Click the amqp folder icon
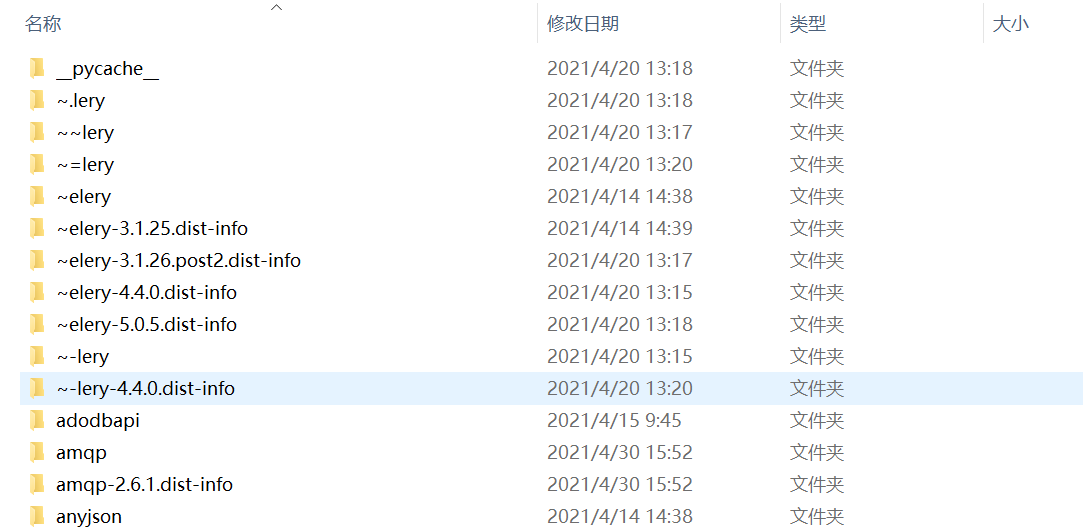 click(37, 452)
